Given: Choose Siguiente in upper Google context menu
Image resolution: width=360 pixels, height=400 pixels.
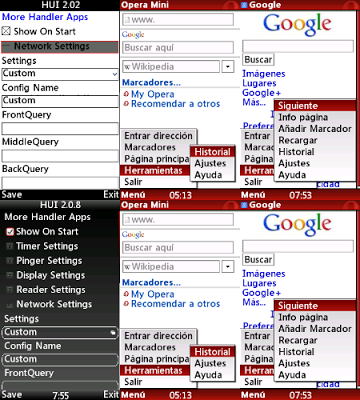Looking at the screenshot, I should click(x=315, y=106).
